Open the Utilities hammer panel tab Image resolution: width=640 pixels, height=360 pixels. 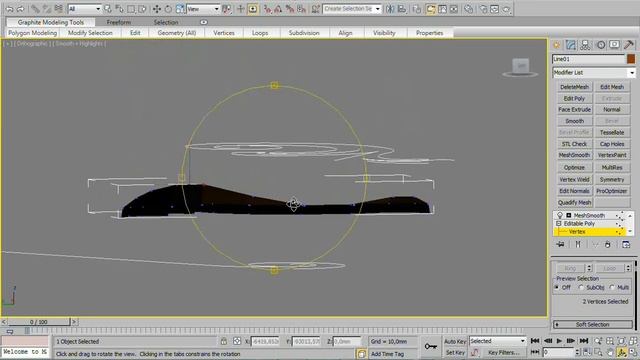click(629, 45)
